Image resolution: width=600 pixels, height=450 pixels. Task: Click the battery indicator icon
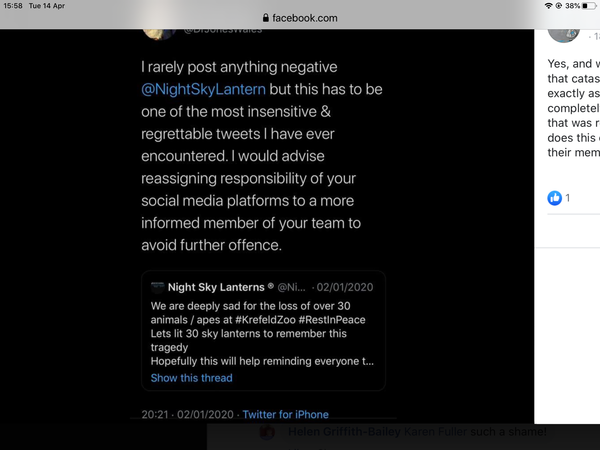[x=589, y=6]
